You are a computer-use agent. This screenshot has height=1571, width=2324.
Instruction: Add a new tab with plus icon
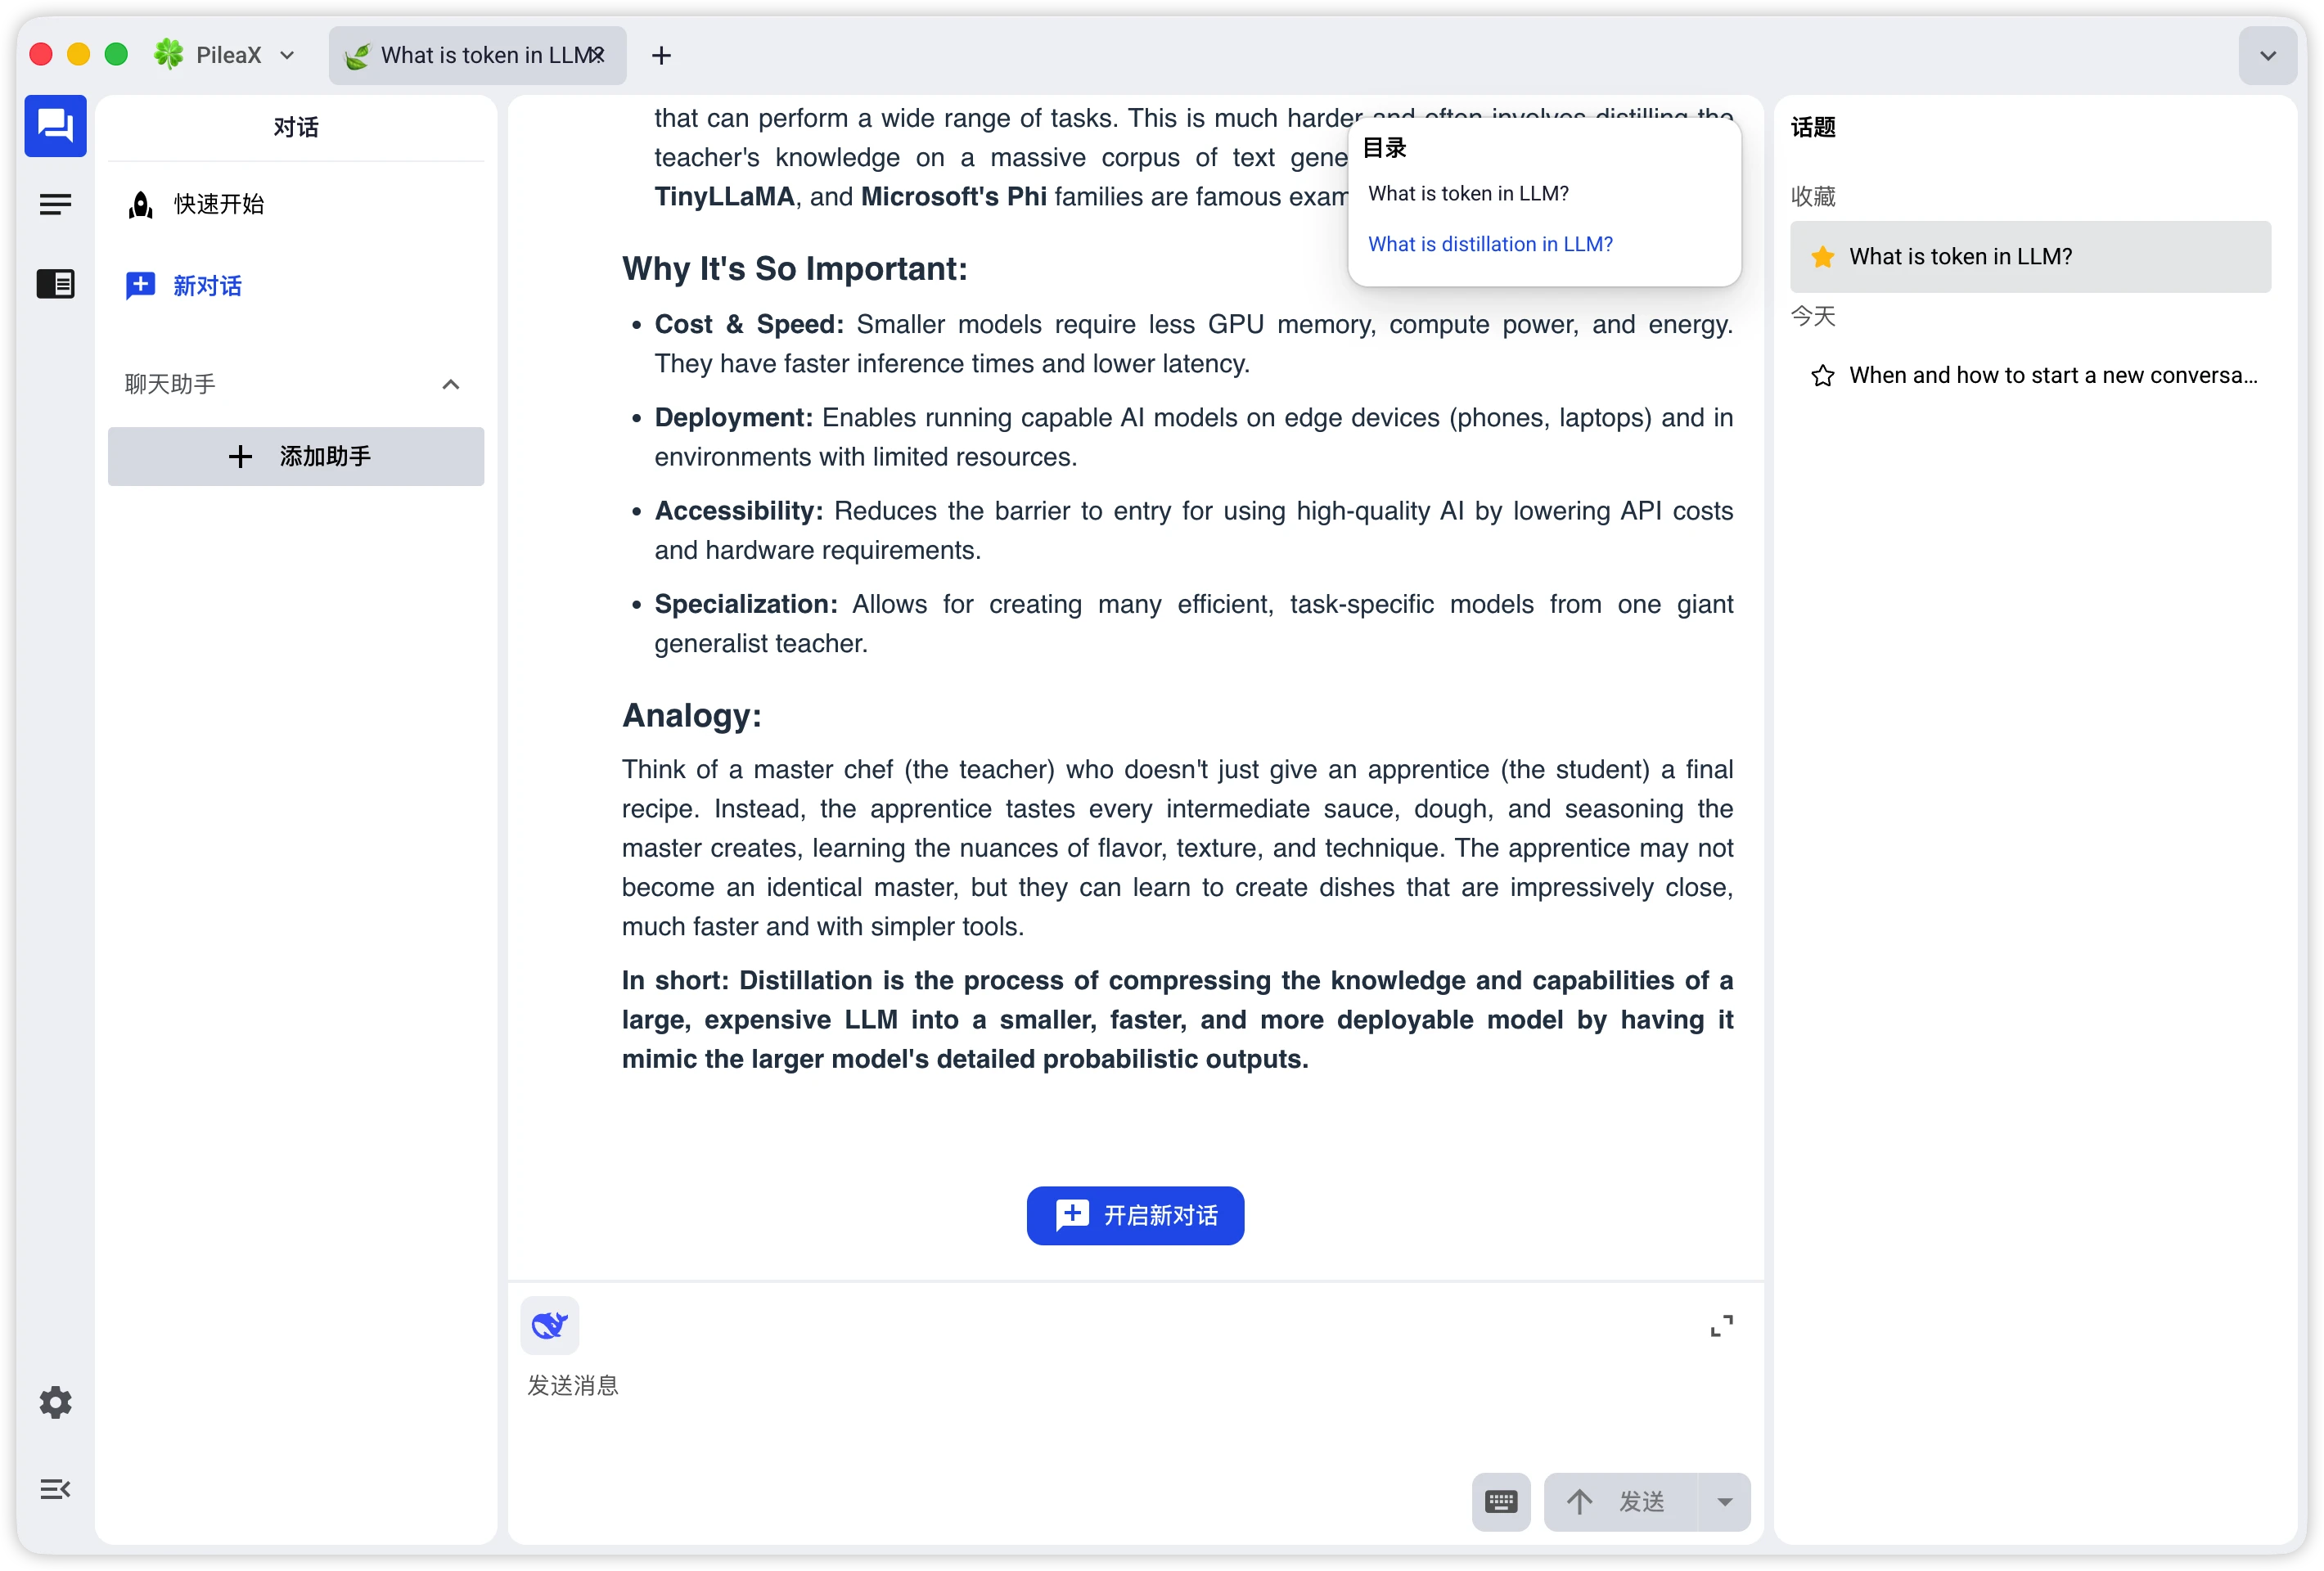pos(661,55)
